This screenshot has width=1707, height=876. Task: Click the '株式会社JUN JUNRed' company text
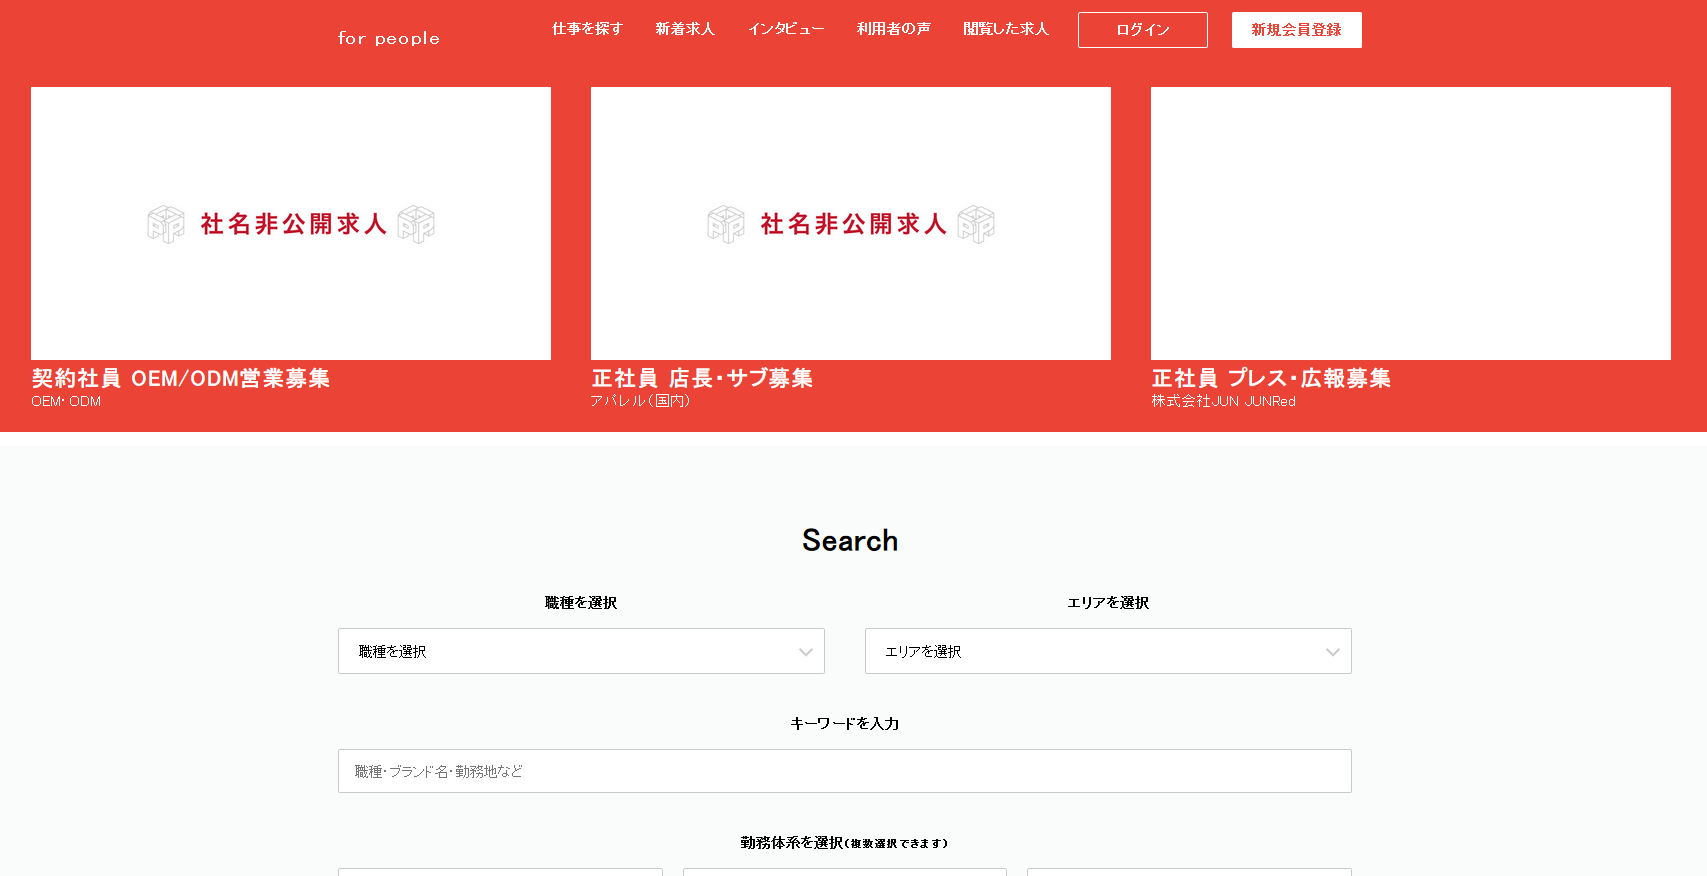[1223, 401]
